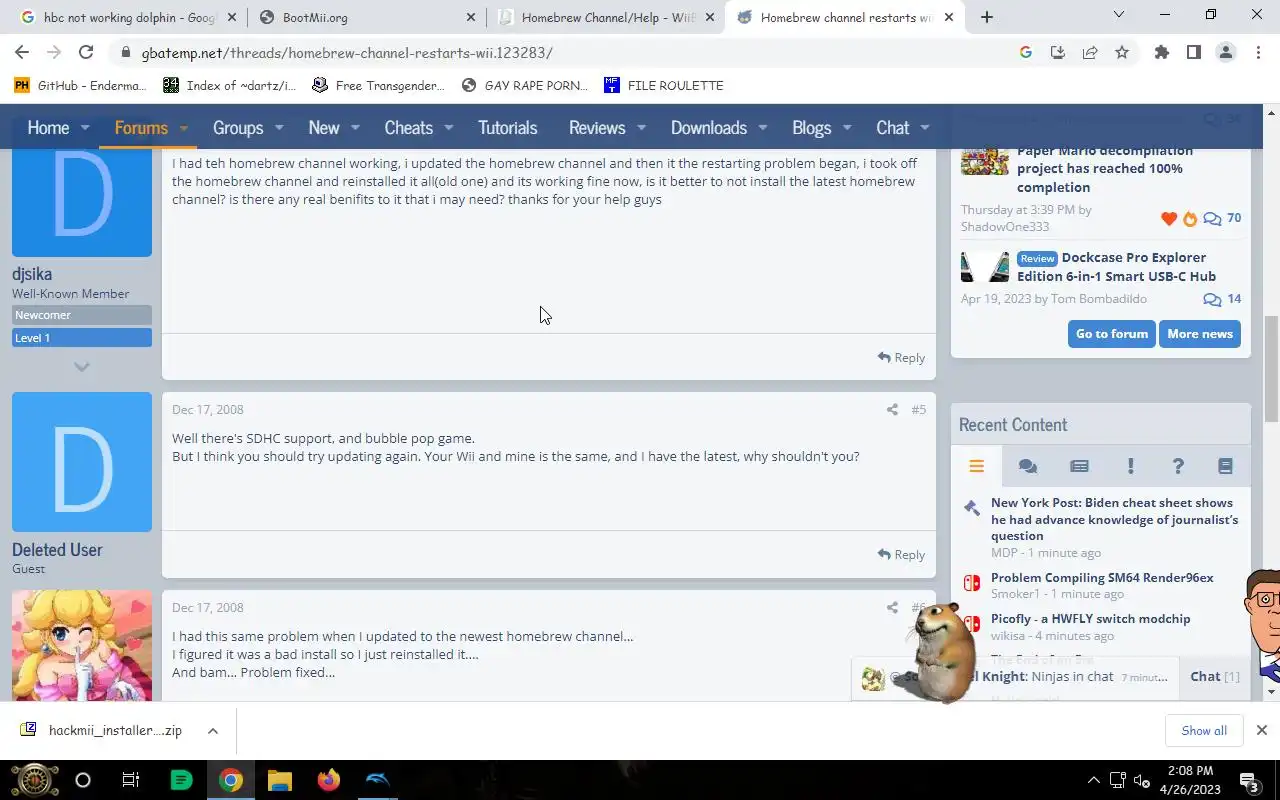Open the Chrome side panel icon
The width and height of the screenshot is (1280, 800).
click(1193, 52)
